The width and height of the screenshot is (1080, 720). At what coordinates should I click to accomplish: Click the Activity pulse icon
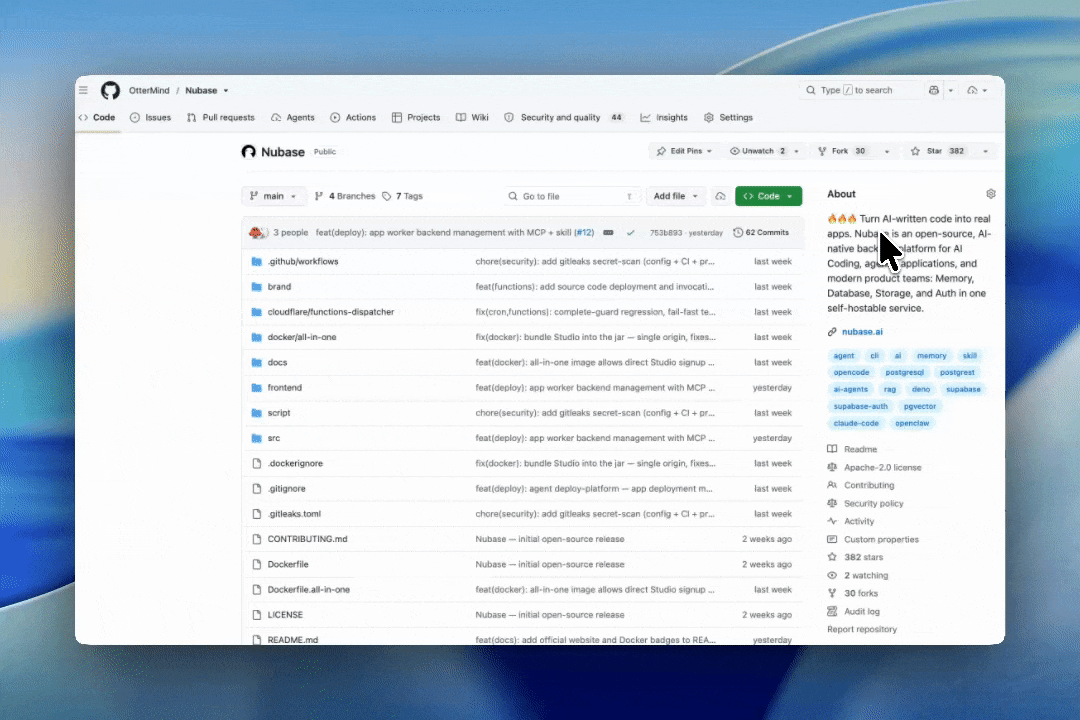pos(832,522)
